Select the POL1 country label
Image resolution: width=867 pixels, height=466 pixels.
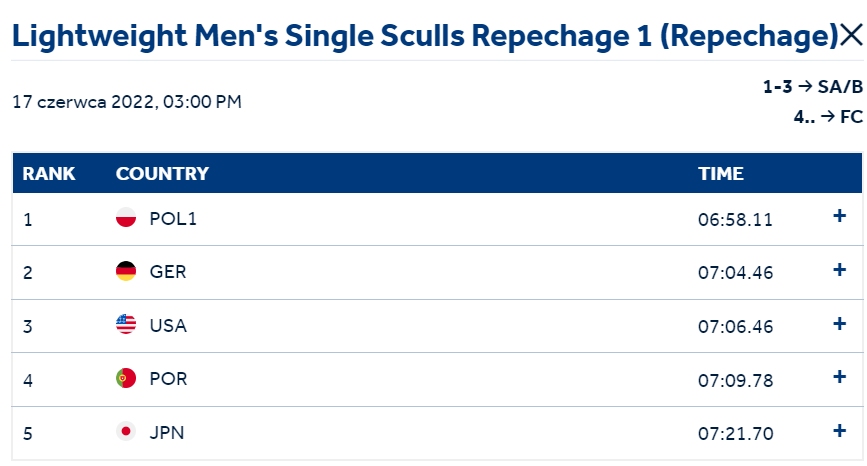(173, 219)
